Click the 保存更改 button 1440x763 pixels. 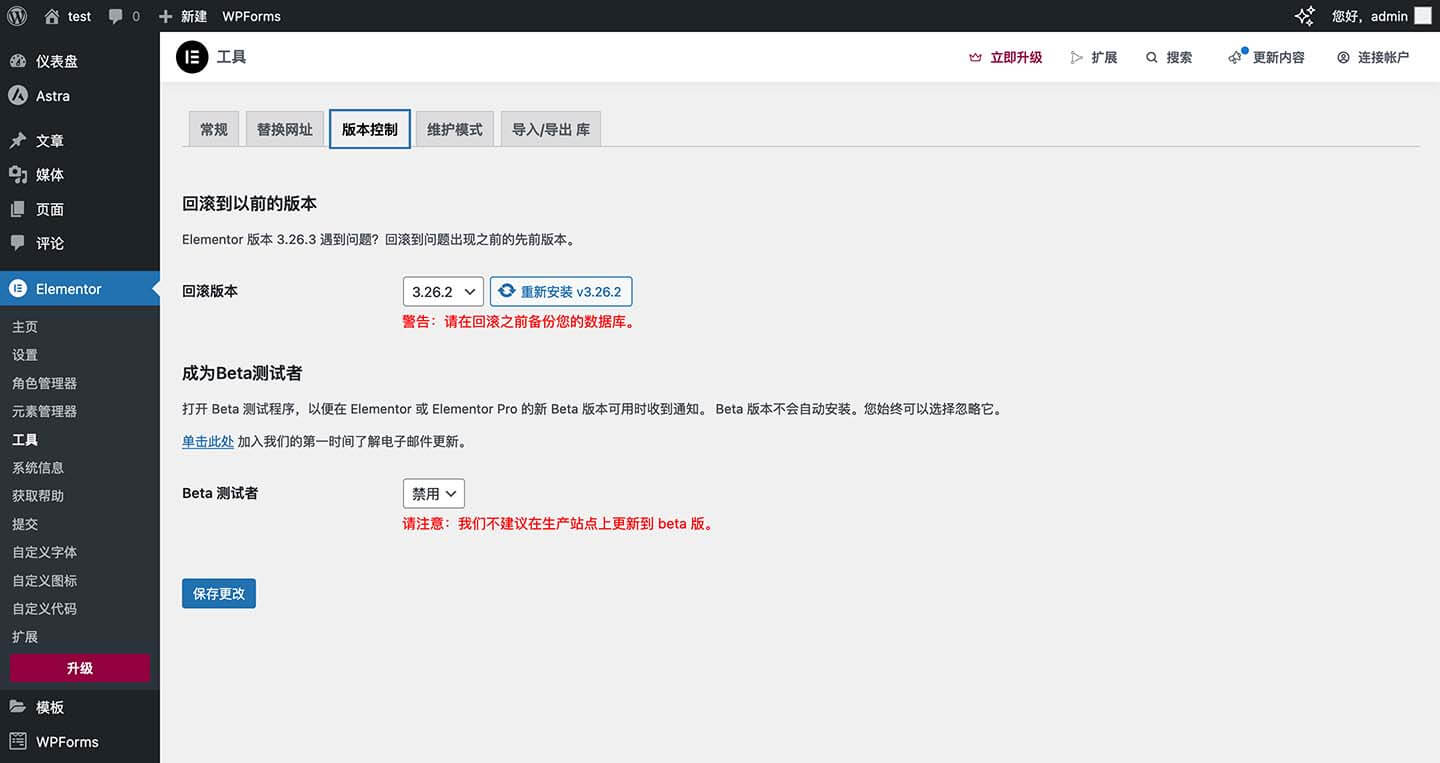click(219, 593)
